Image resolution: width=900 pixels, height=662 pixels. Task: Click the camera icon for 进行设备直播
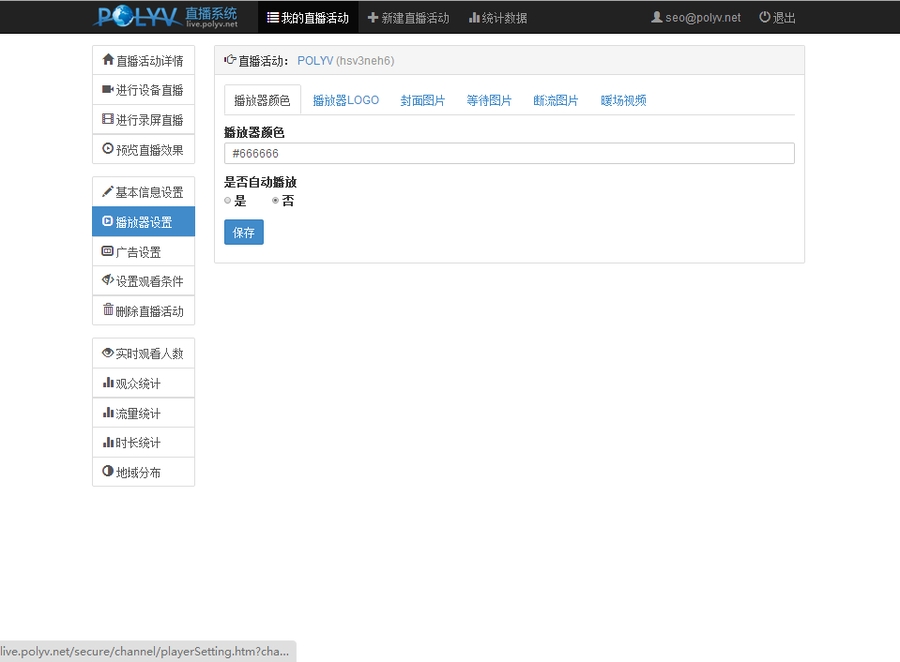108,90
